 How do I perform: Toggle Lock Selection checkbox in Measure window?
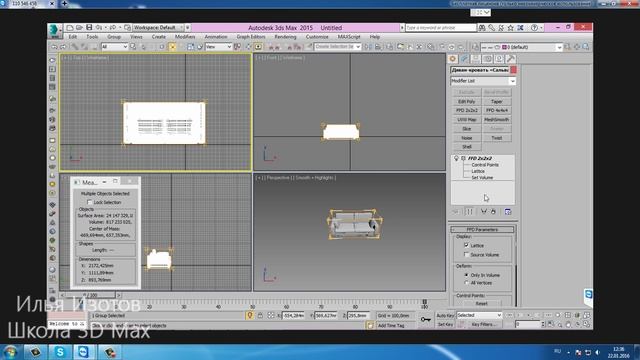pyautogui.click(x=89, y=202)
